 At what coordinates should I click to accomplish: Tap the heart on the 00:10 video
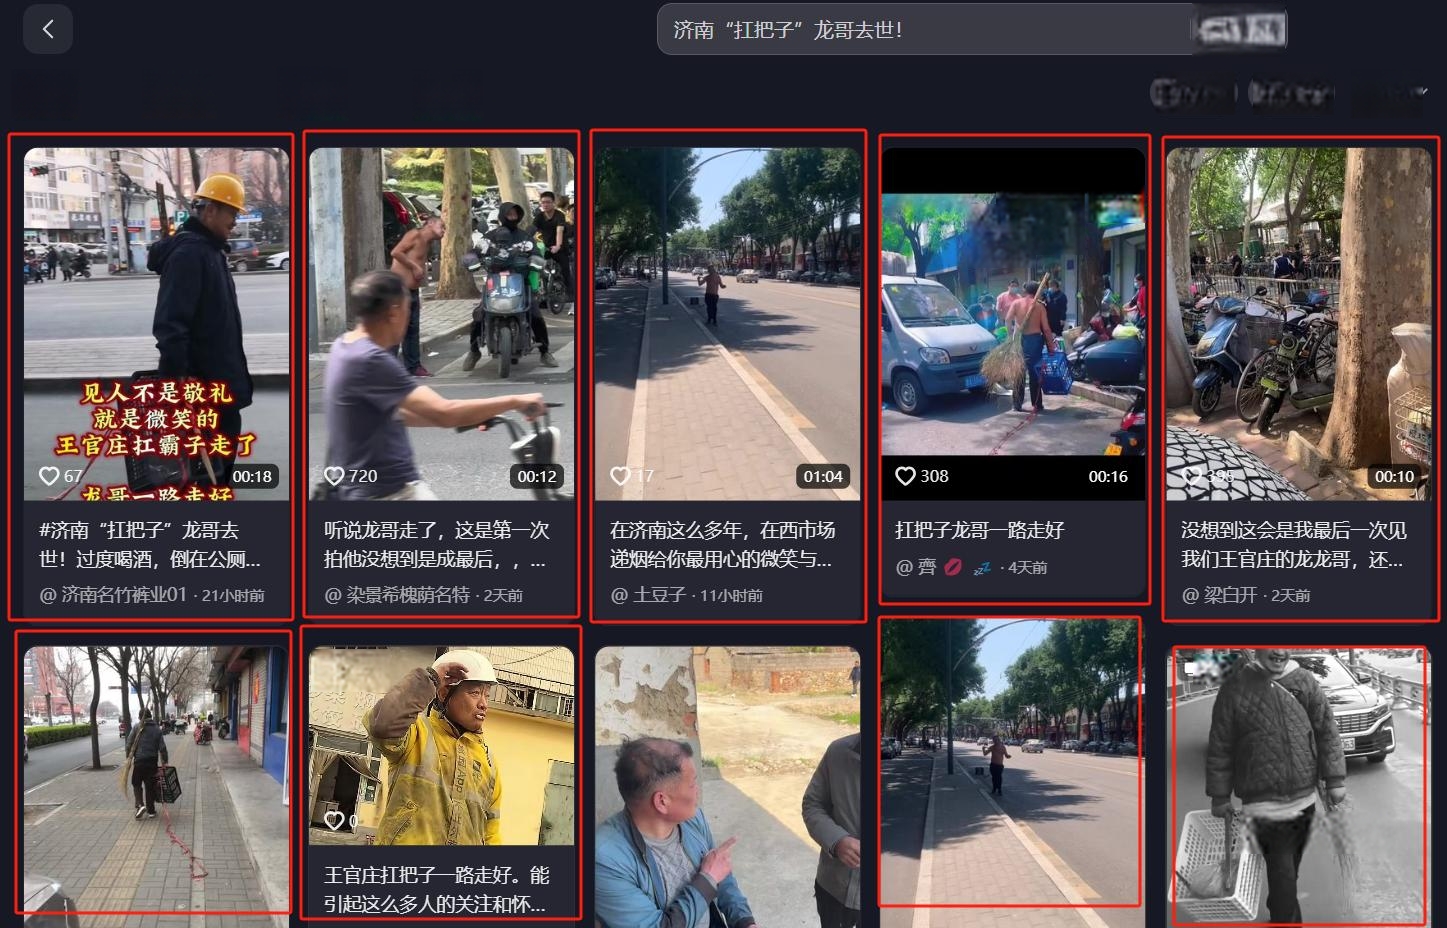click(x=1192, y=476)
